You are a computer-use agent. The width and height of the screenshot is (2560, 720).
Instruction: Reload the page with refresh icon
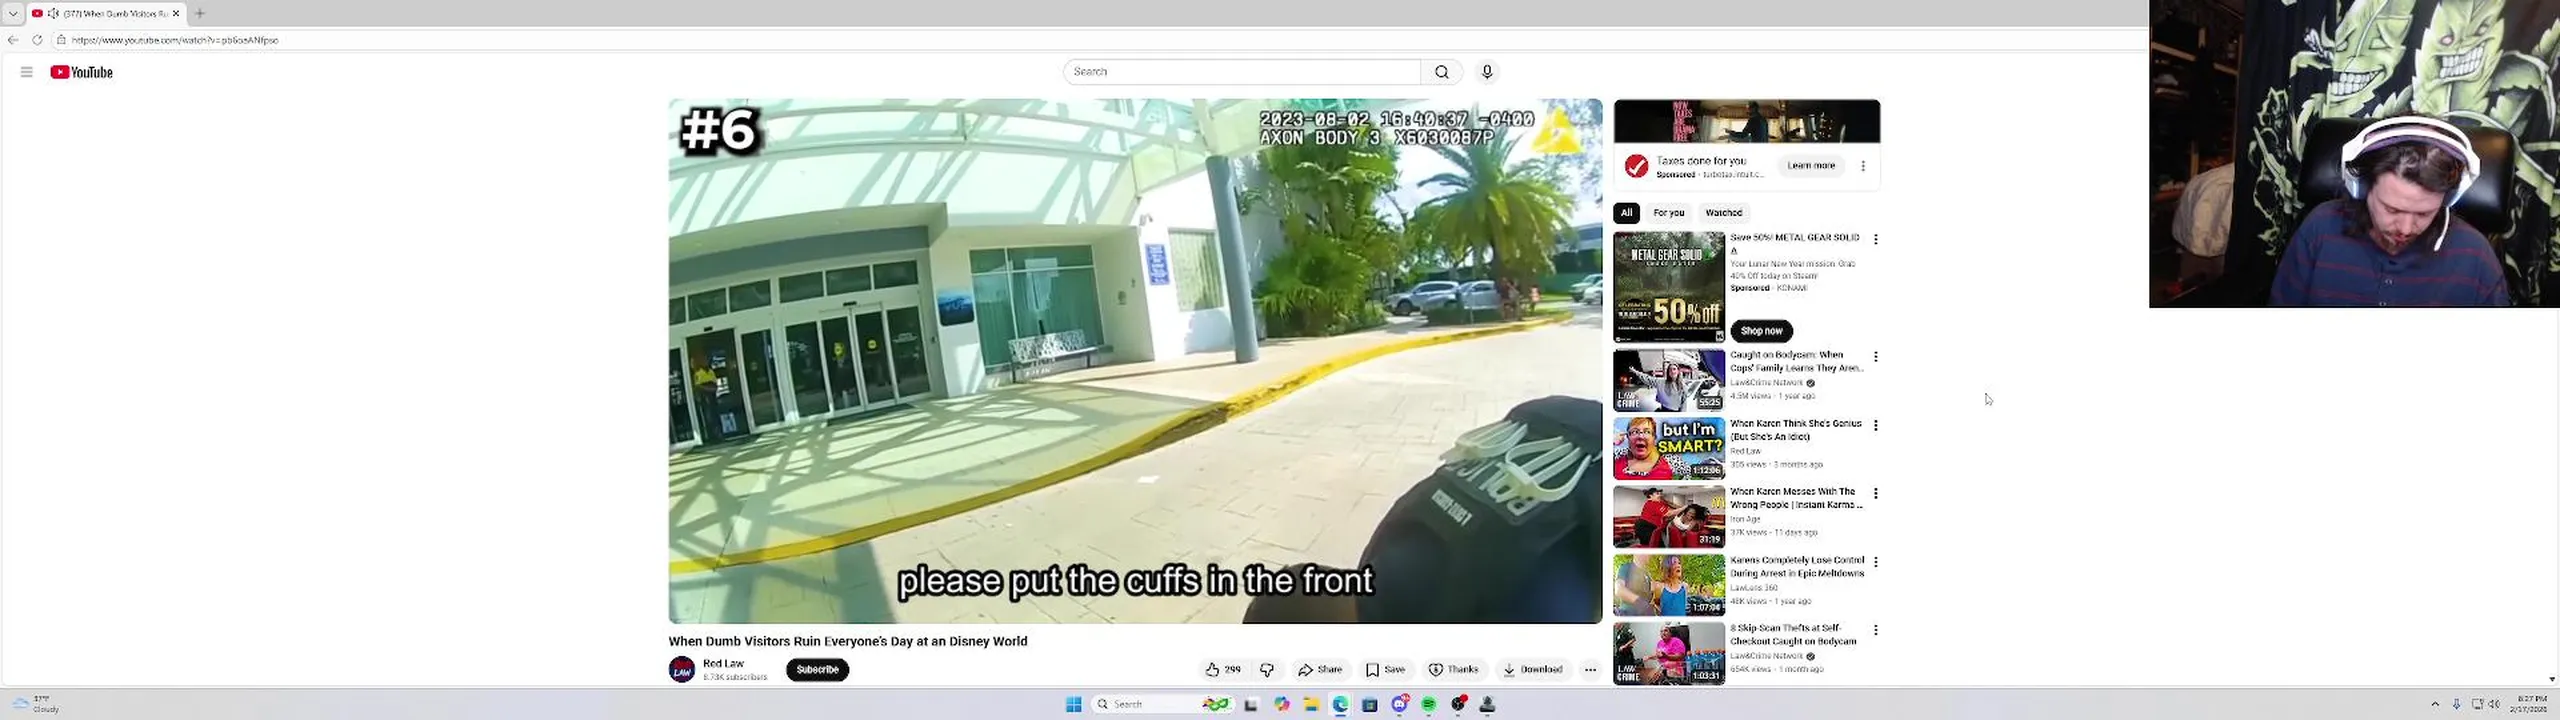pos(37,40)
